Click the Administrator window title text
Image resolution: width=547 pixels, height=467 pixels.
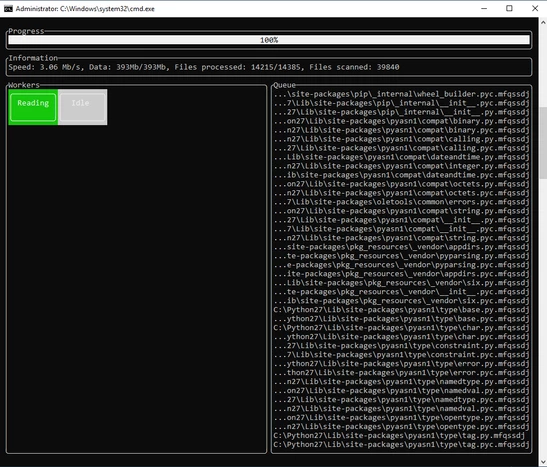point(85,9)
